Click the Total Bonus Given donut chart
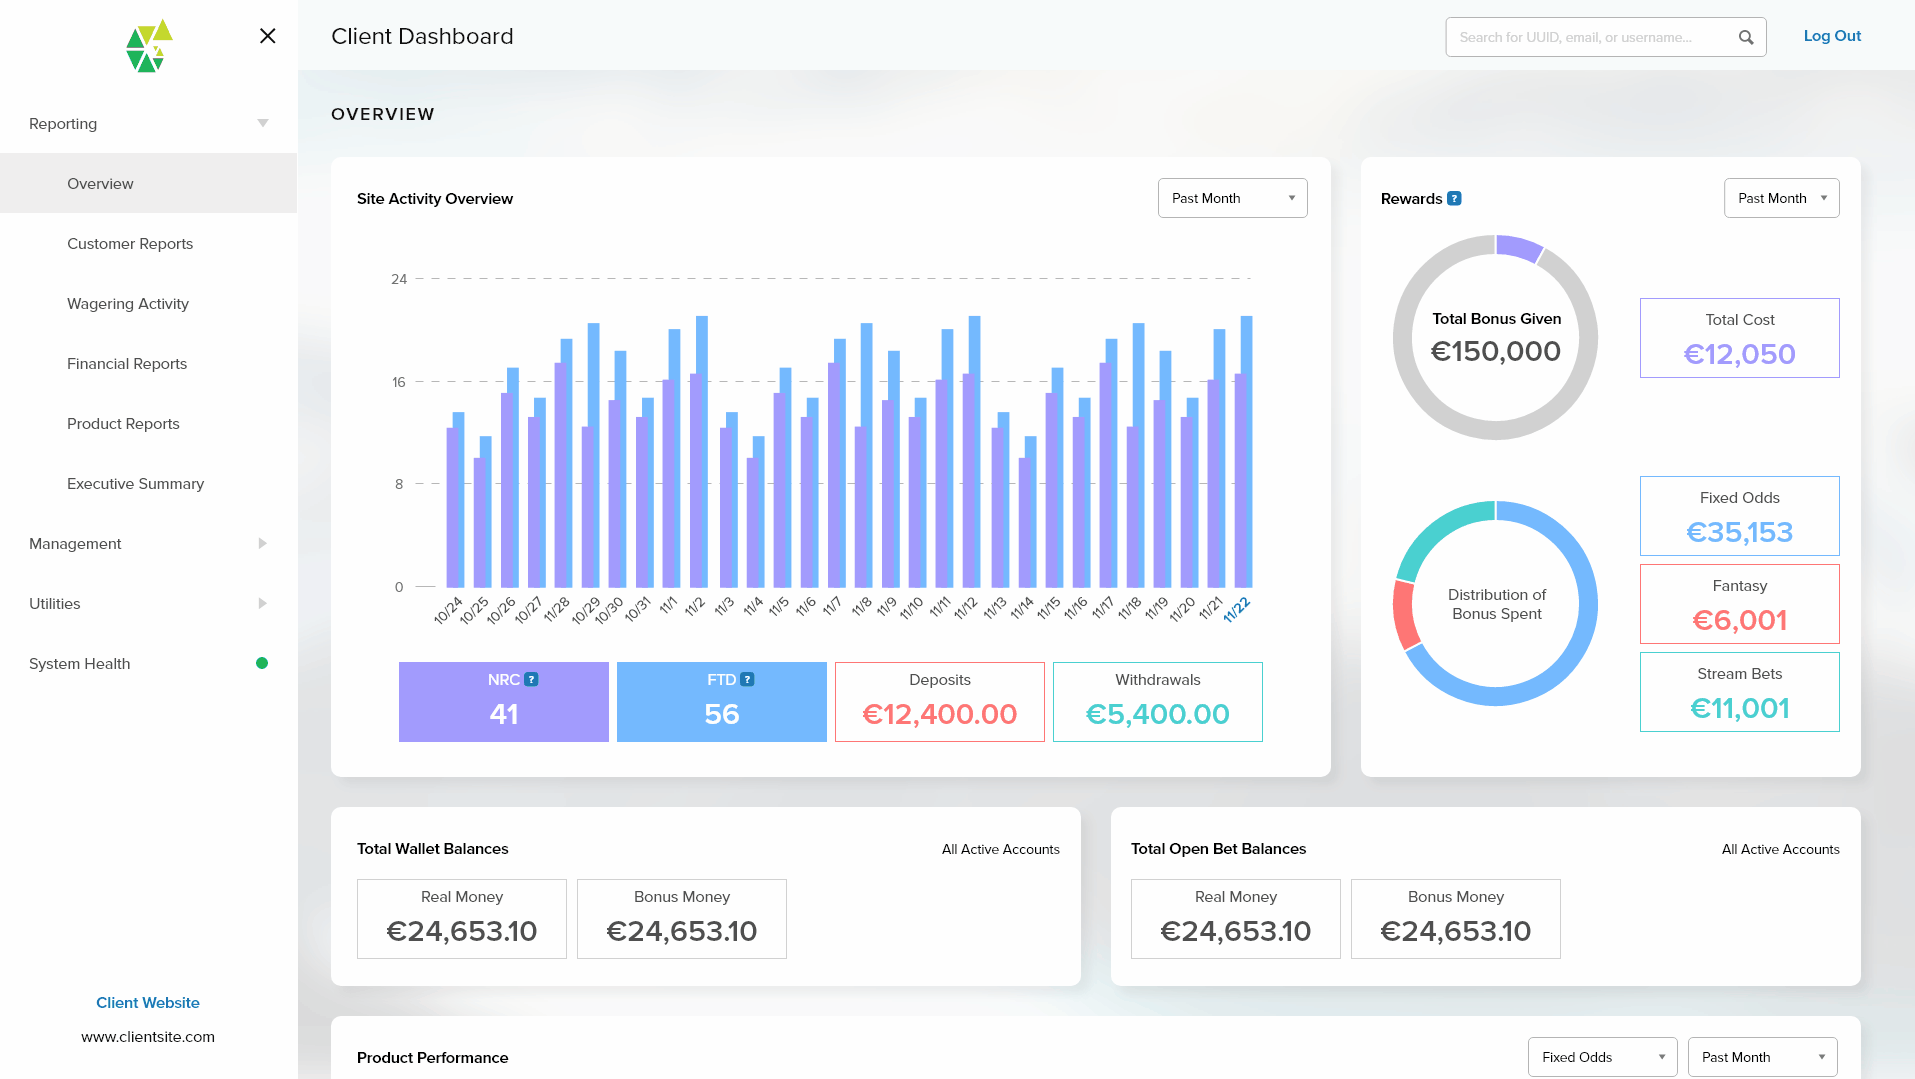The image size is (1915, 1079). point(1496,337)
